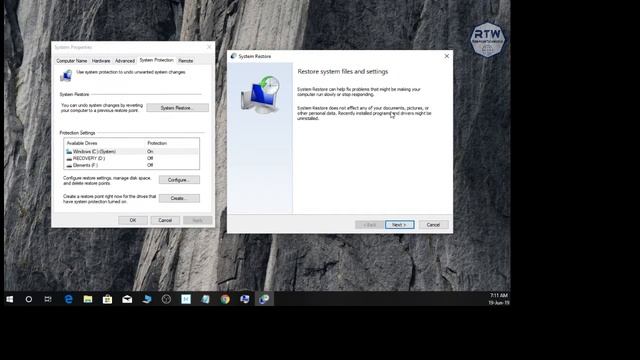Image resolution: width=640 pixels, height=360 pixels.
Task: Open Cortana search circle on taskbar
Action: click(29, 299)
